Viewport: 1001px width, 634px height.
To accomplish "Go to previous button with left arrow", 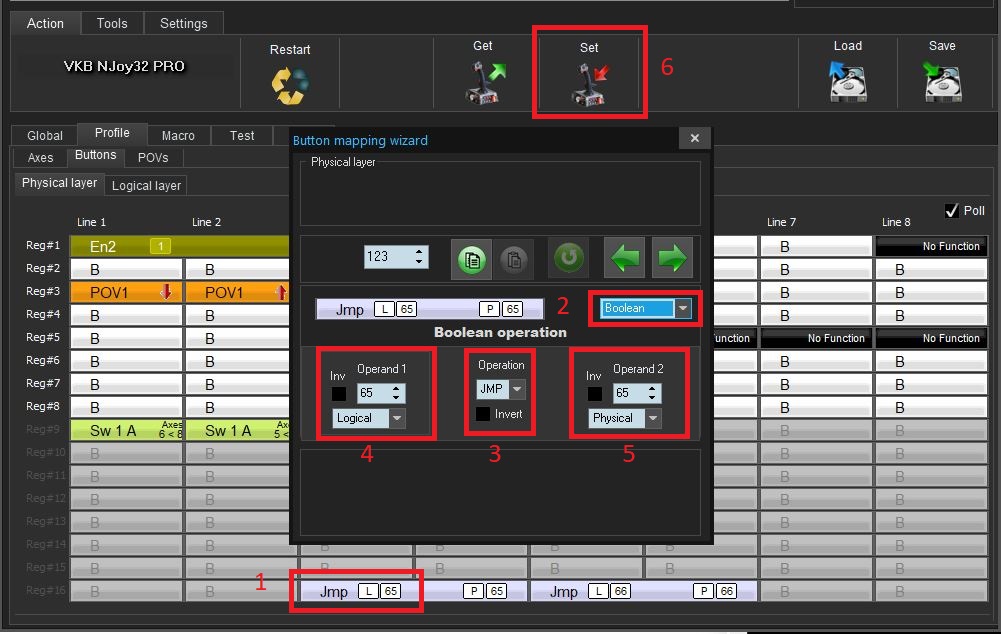I will coord(625,258).
